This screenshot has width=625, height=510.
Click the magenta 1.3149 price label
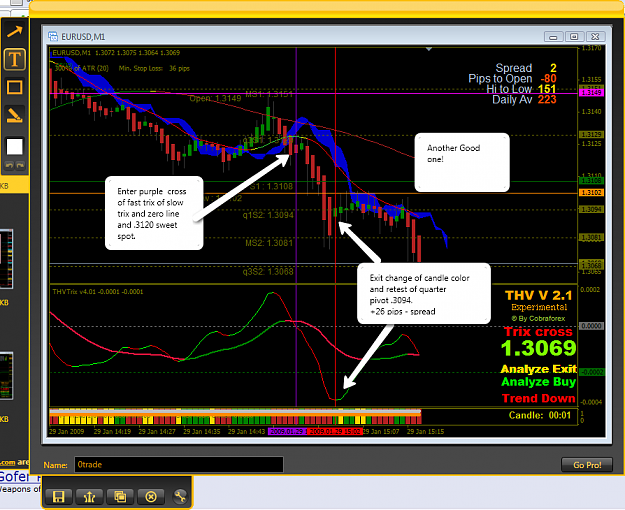pyautogui.click(x=592, y=93)
